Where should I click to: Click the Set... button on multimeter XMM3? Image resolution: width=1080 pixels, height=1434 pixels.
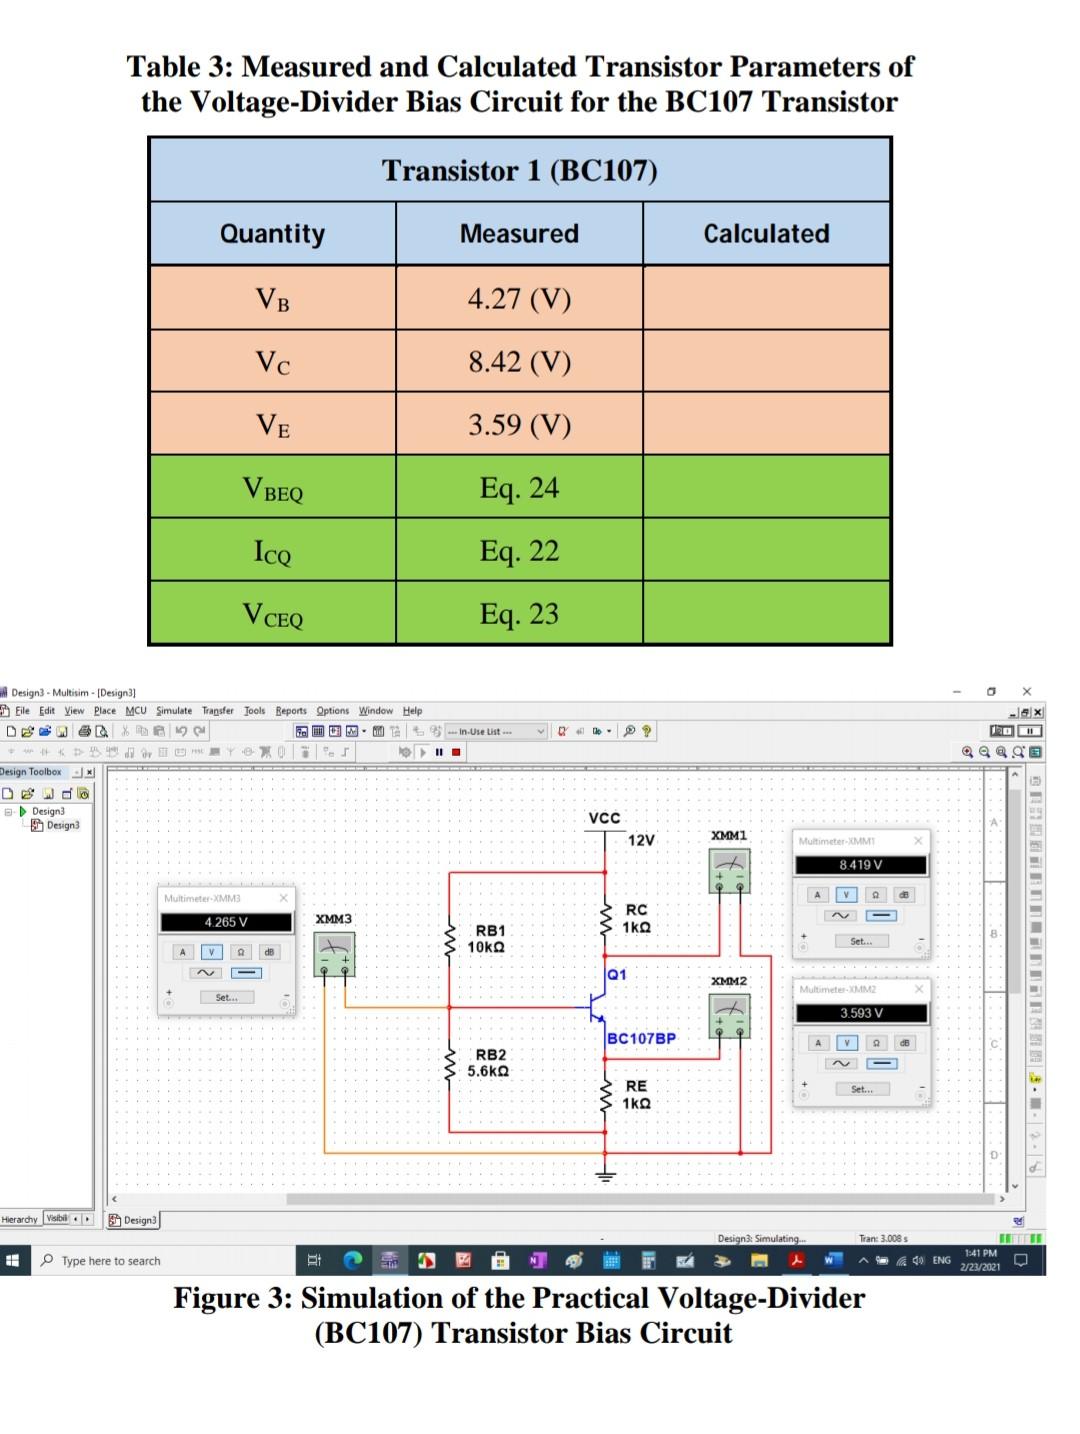pos(226,997)
